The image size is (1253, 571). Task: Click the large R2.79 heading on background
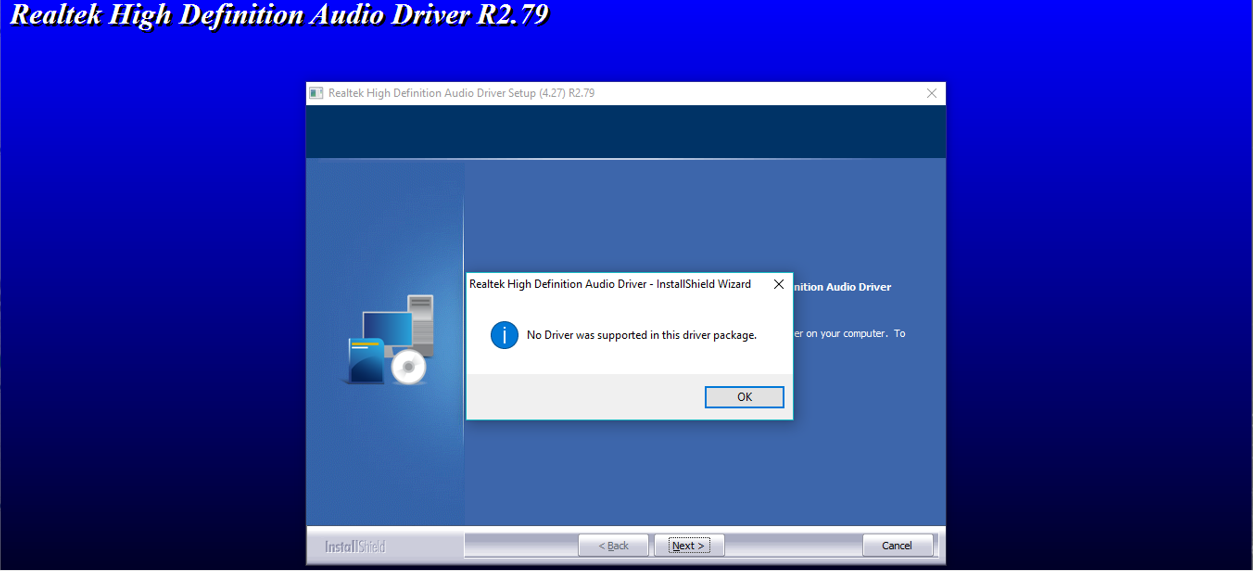pyautogui.click(x=279, y=16)
